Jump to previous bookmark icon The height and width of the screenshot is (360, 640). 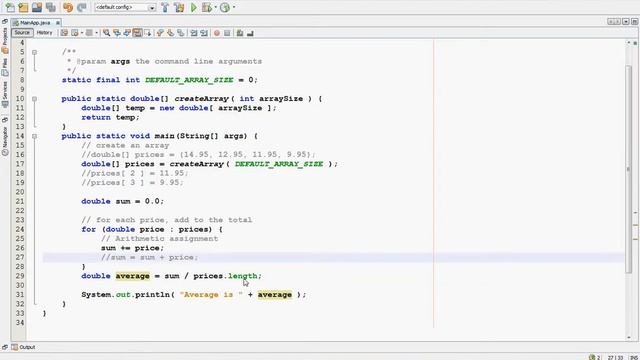click(x=160, y=33)
